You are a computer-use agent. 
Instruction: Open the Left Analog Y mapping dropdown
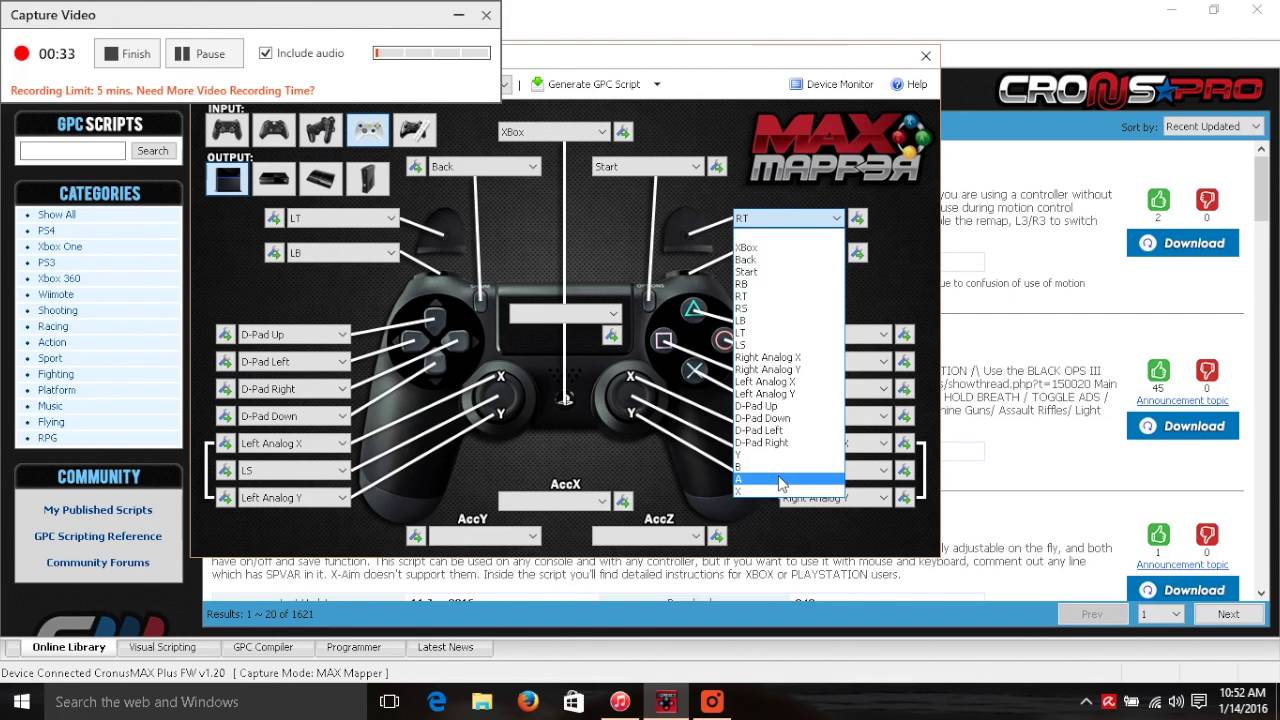(293, 497)
